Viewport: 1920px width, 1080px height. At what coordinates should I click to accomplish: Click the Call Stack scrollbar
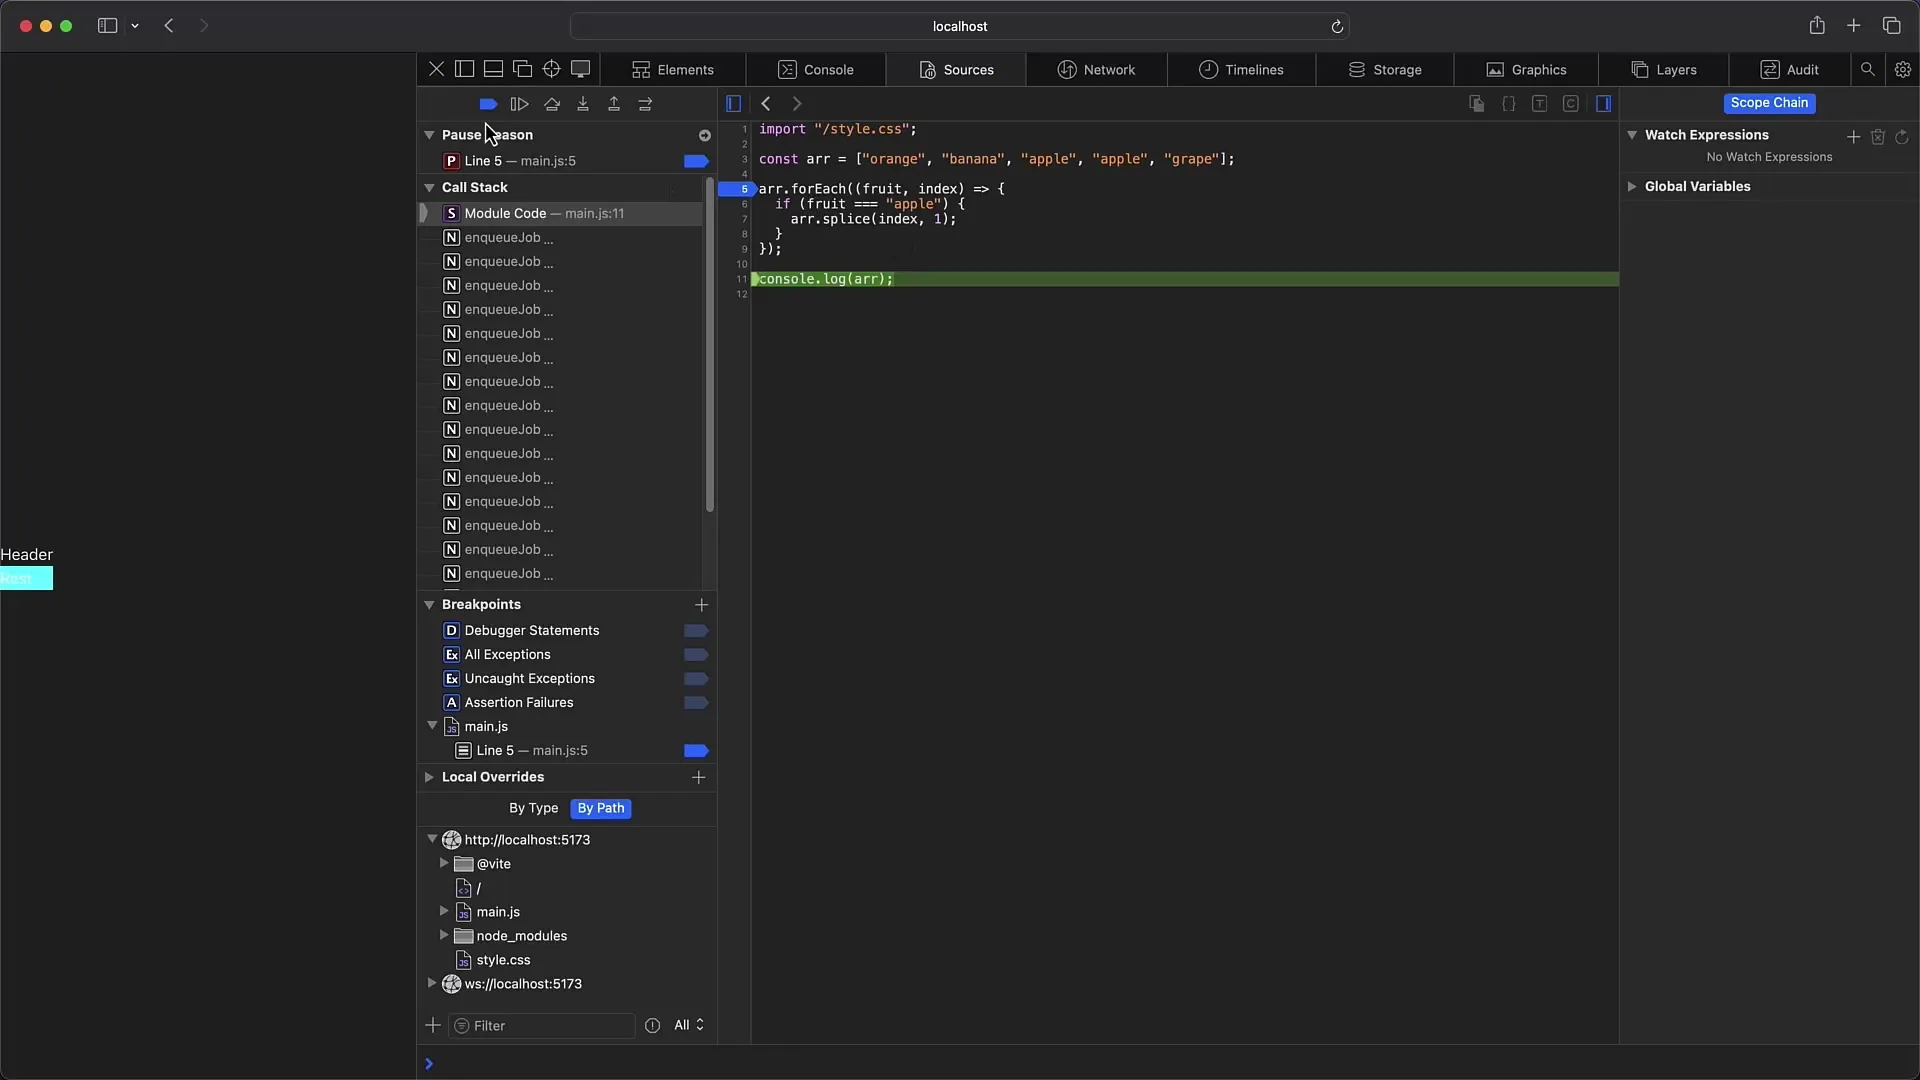710,347
